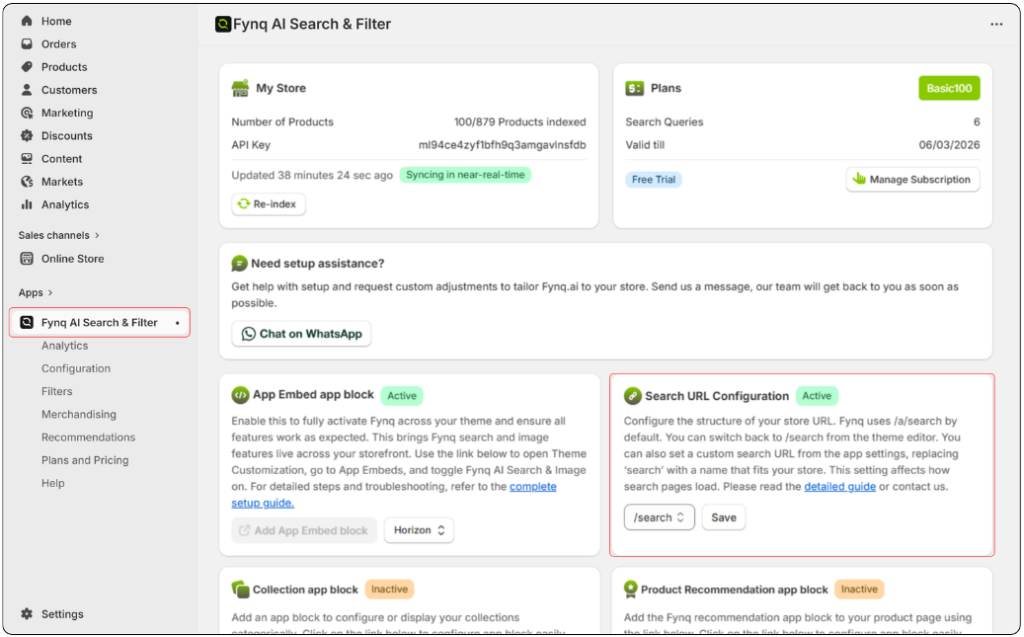Open Recommendations submenu item
The height and width of the screenshot is (637, 1024).
[x=88, y=437]
